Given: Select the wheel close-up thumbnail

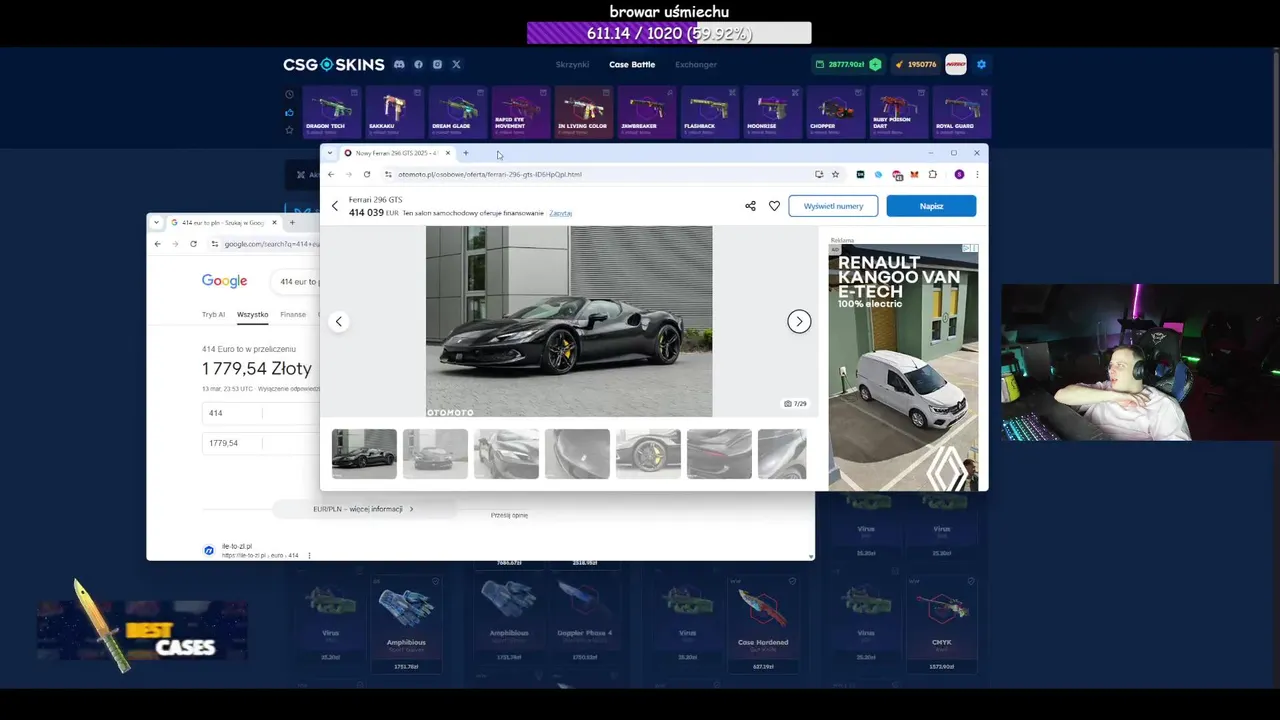Looking at the screenshot, I should click(648, 454).
